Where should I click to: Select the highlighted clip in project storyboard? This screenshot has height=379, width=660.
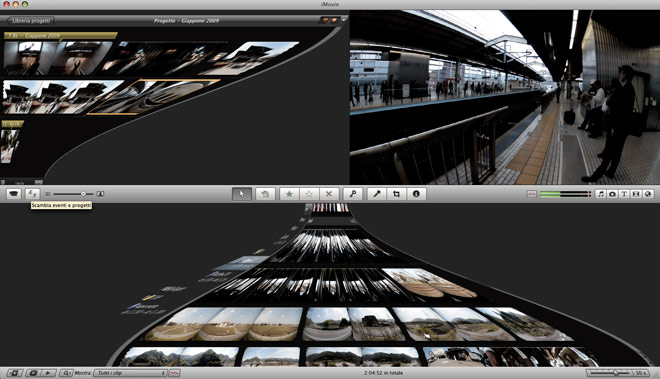click(x=154, y=97)
